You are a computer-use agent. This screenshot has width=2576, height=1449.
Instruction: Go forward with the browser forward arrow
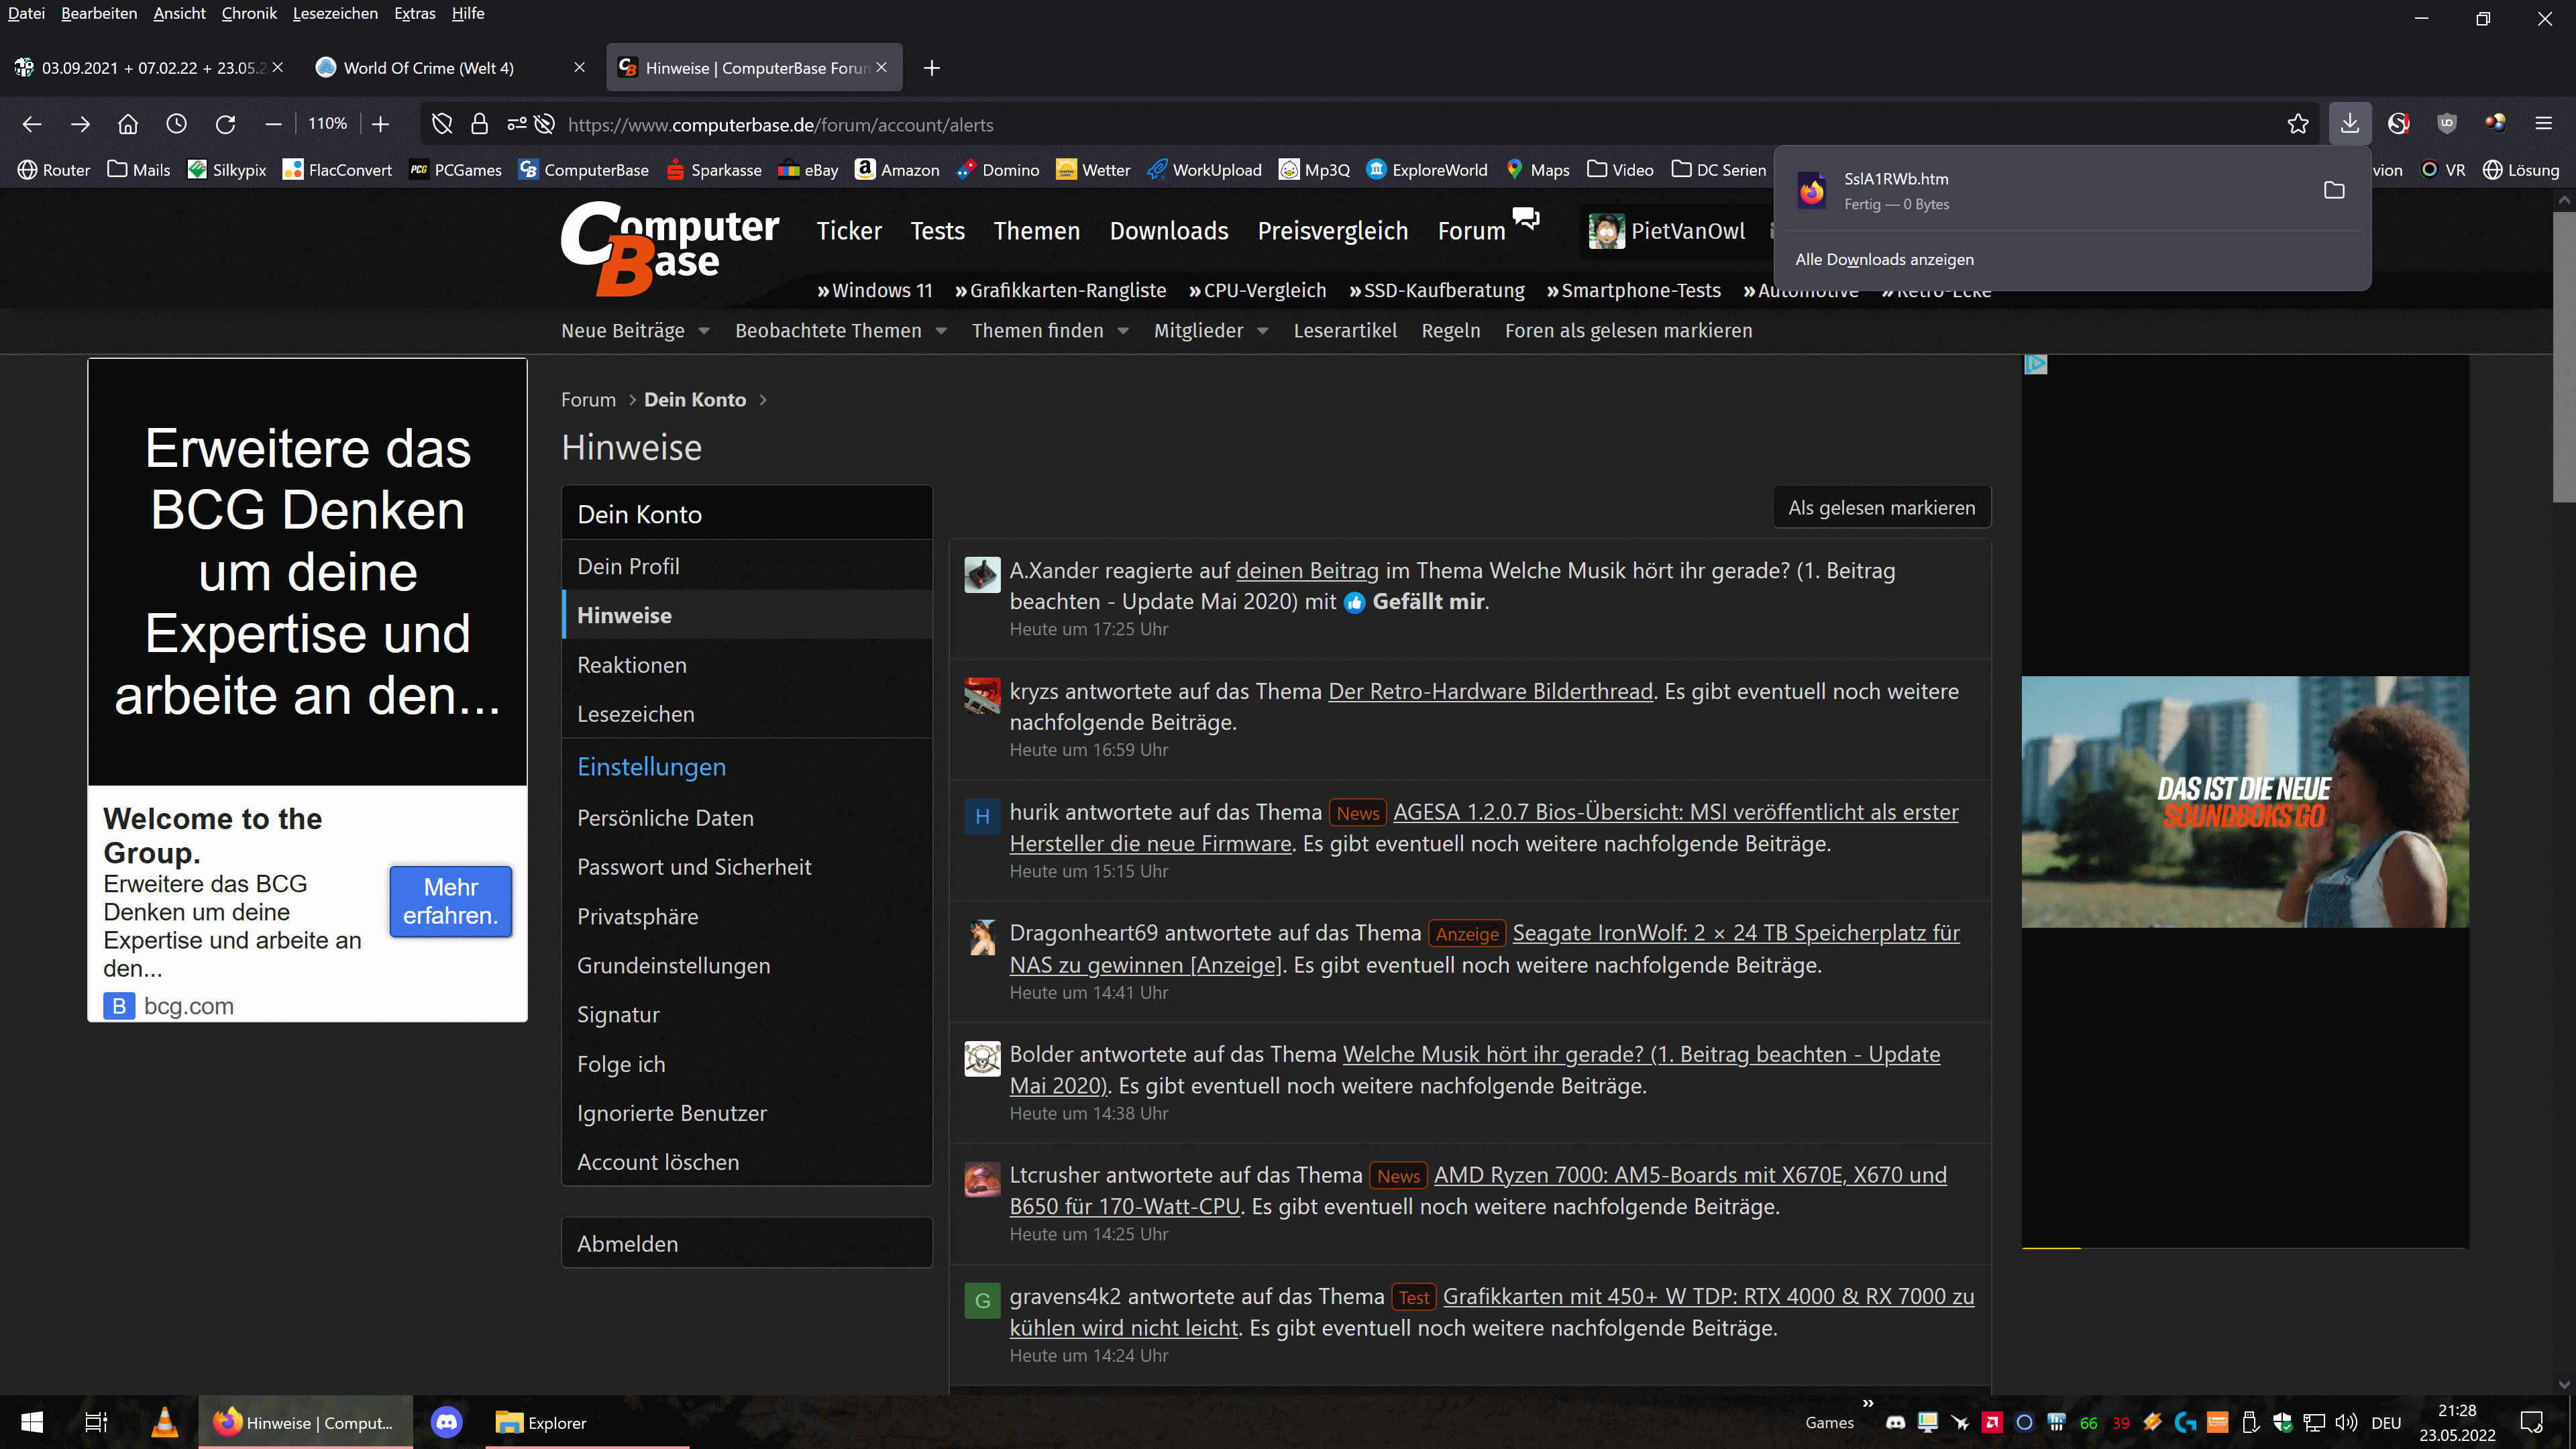click(x=81, y=124)
